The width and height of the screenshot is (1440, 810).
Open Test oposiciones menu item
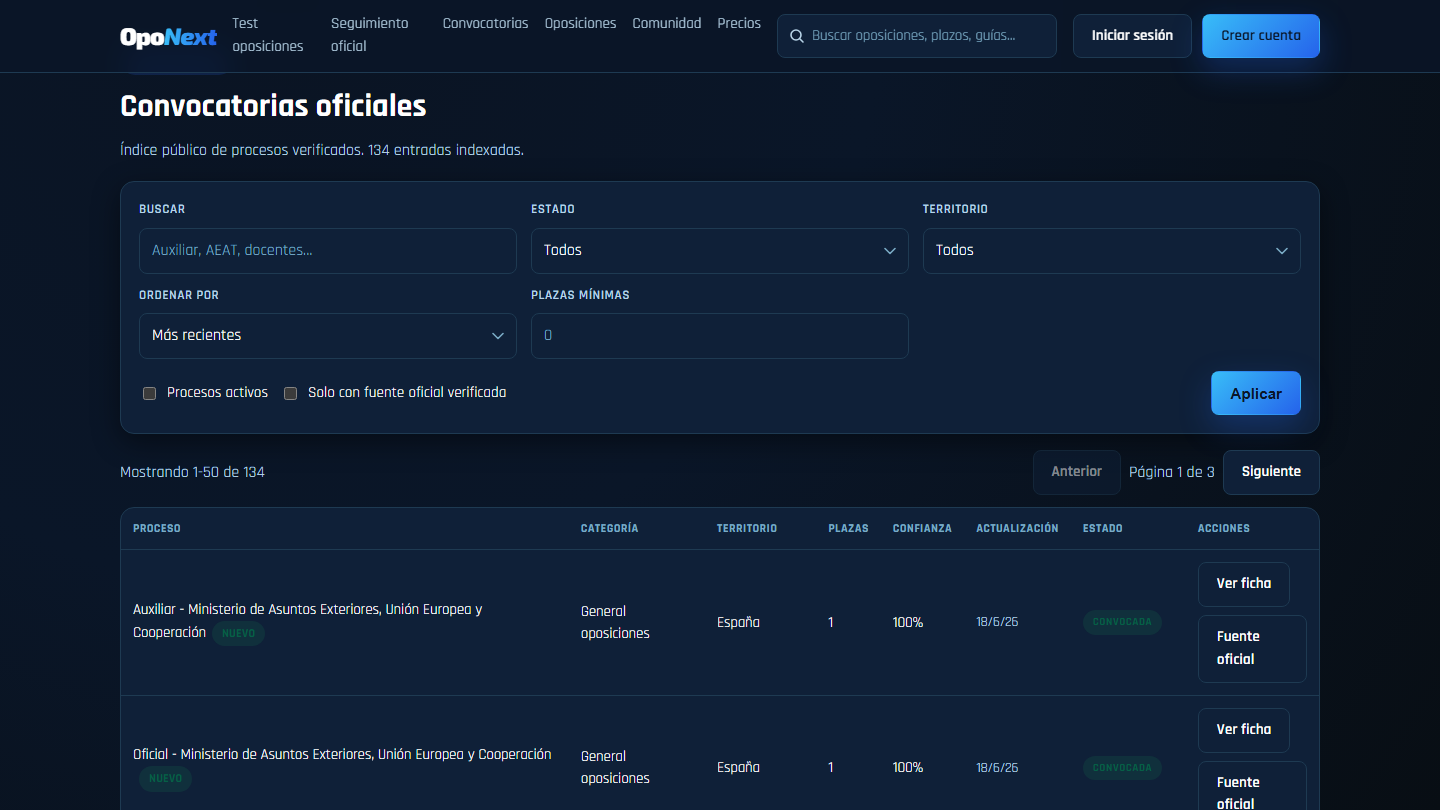tap(267, 35)
